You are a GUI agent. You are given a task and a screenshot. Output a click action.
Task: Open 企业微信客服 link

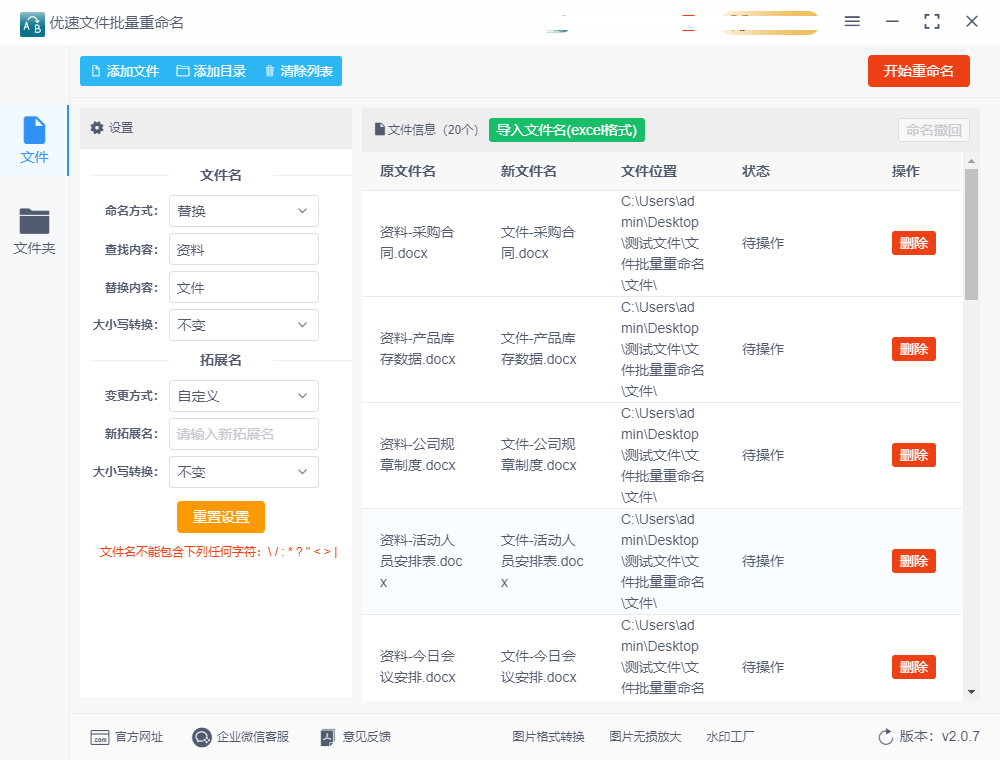[x=240, y=737]
